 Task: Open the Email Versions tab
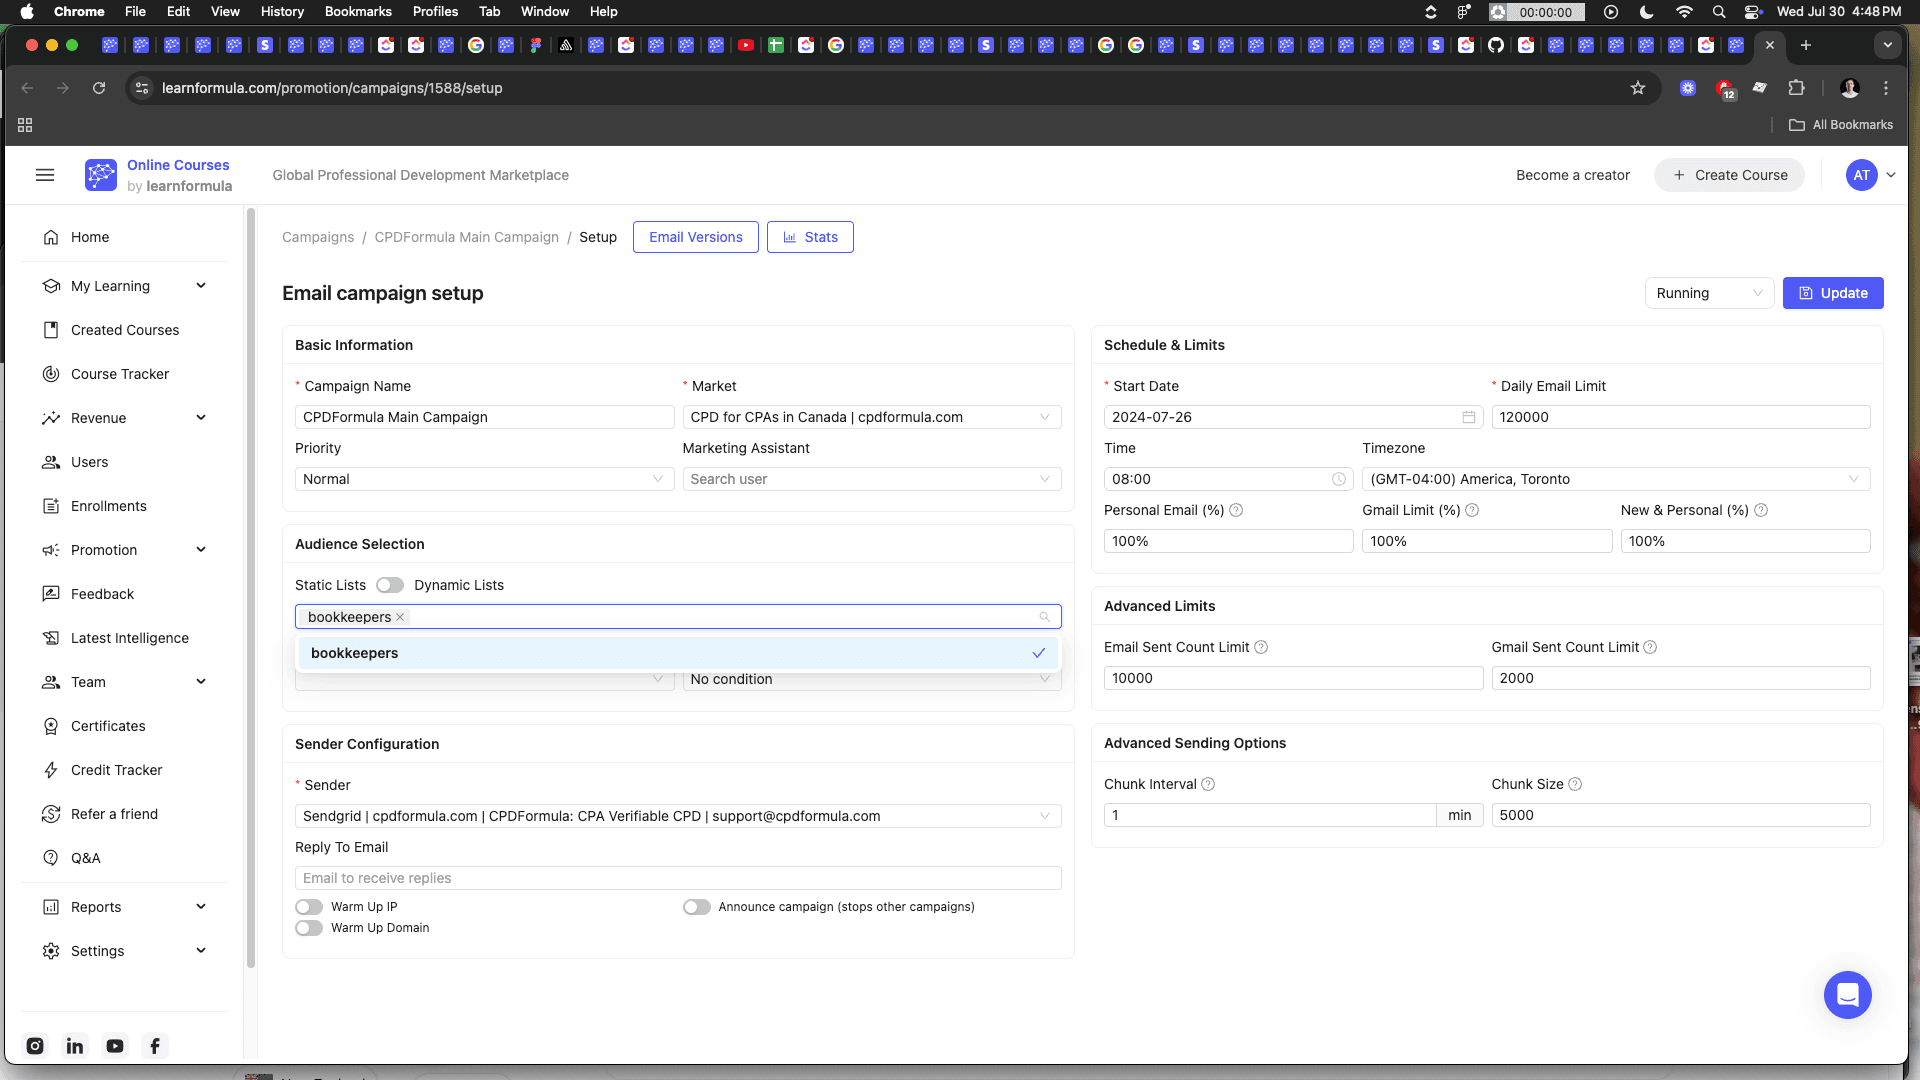pyautogui.click(x=695, y=237)
